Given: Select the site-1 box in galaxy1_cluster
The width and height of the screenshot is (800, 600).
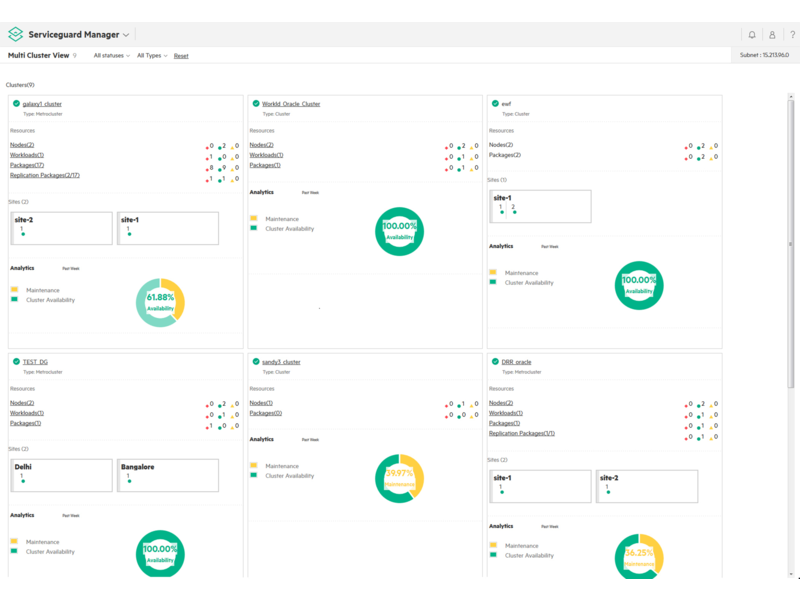Looking at the screenshot, I should pos(168,229).
